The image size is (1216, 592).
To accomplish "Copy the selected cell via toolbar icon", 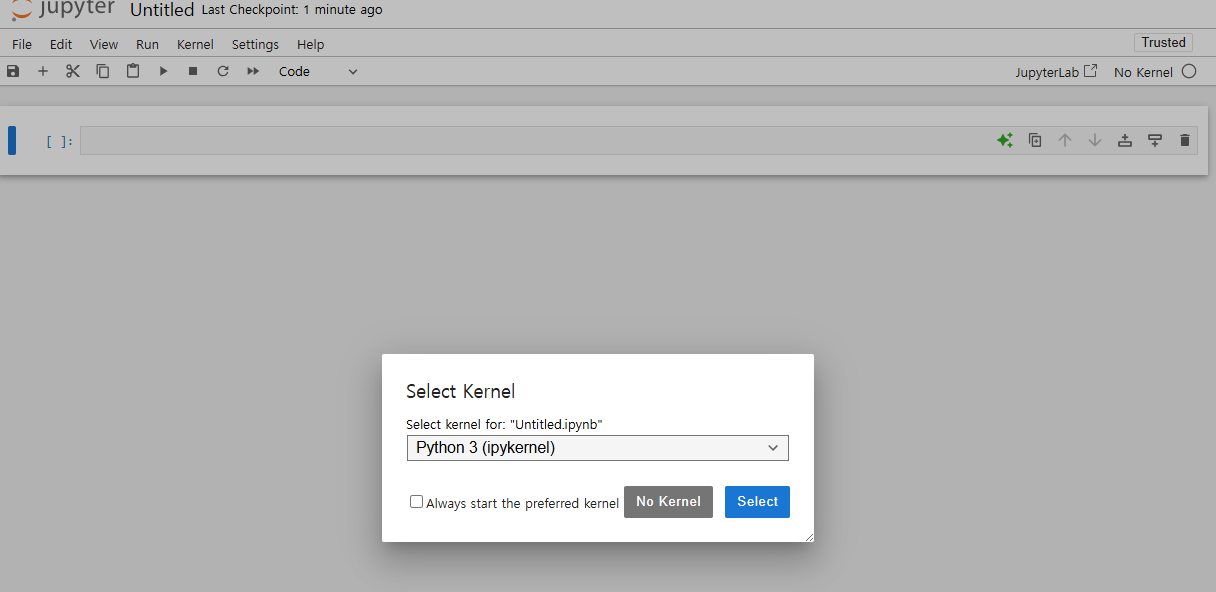I will 103,71.
